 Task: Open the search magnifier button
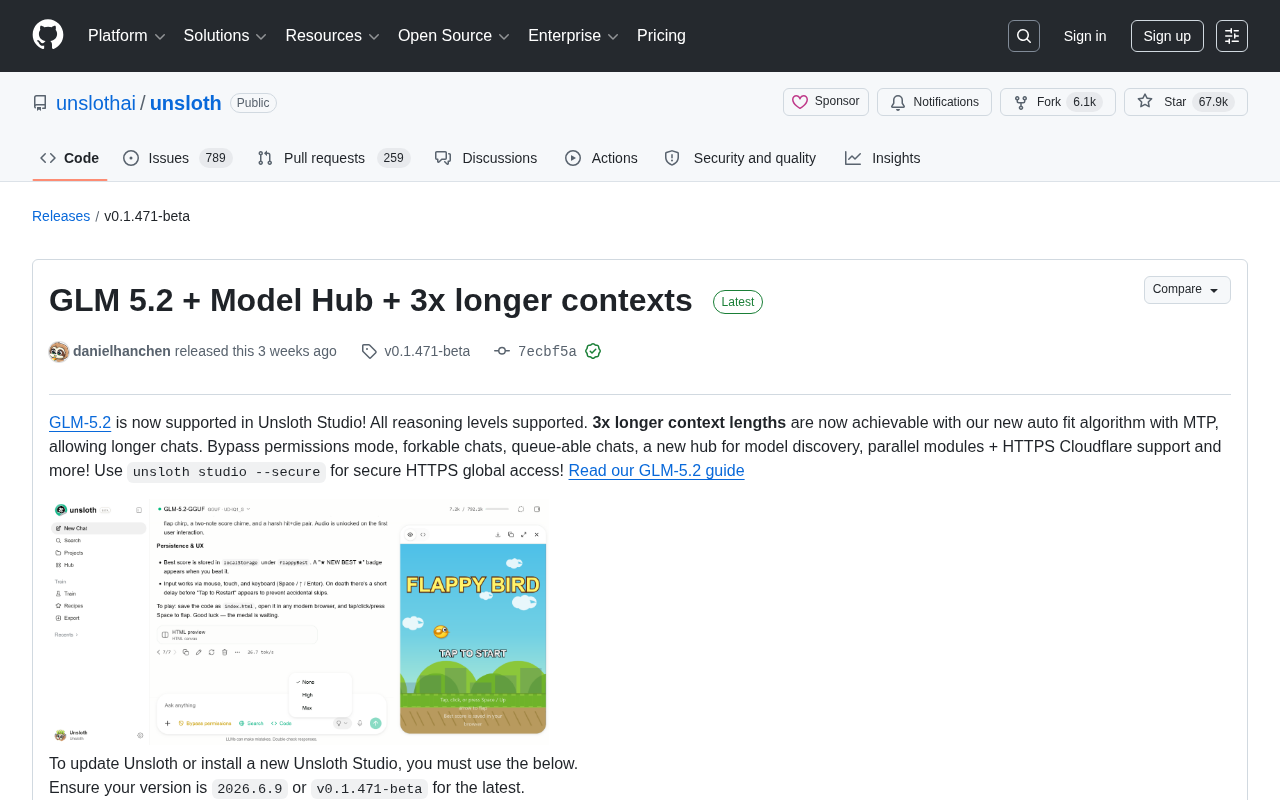[x=1024, y=36]
